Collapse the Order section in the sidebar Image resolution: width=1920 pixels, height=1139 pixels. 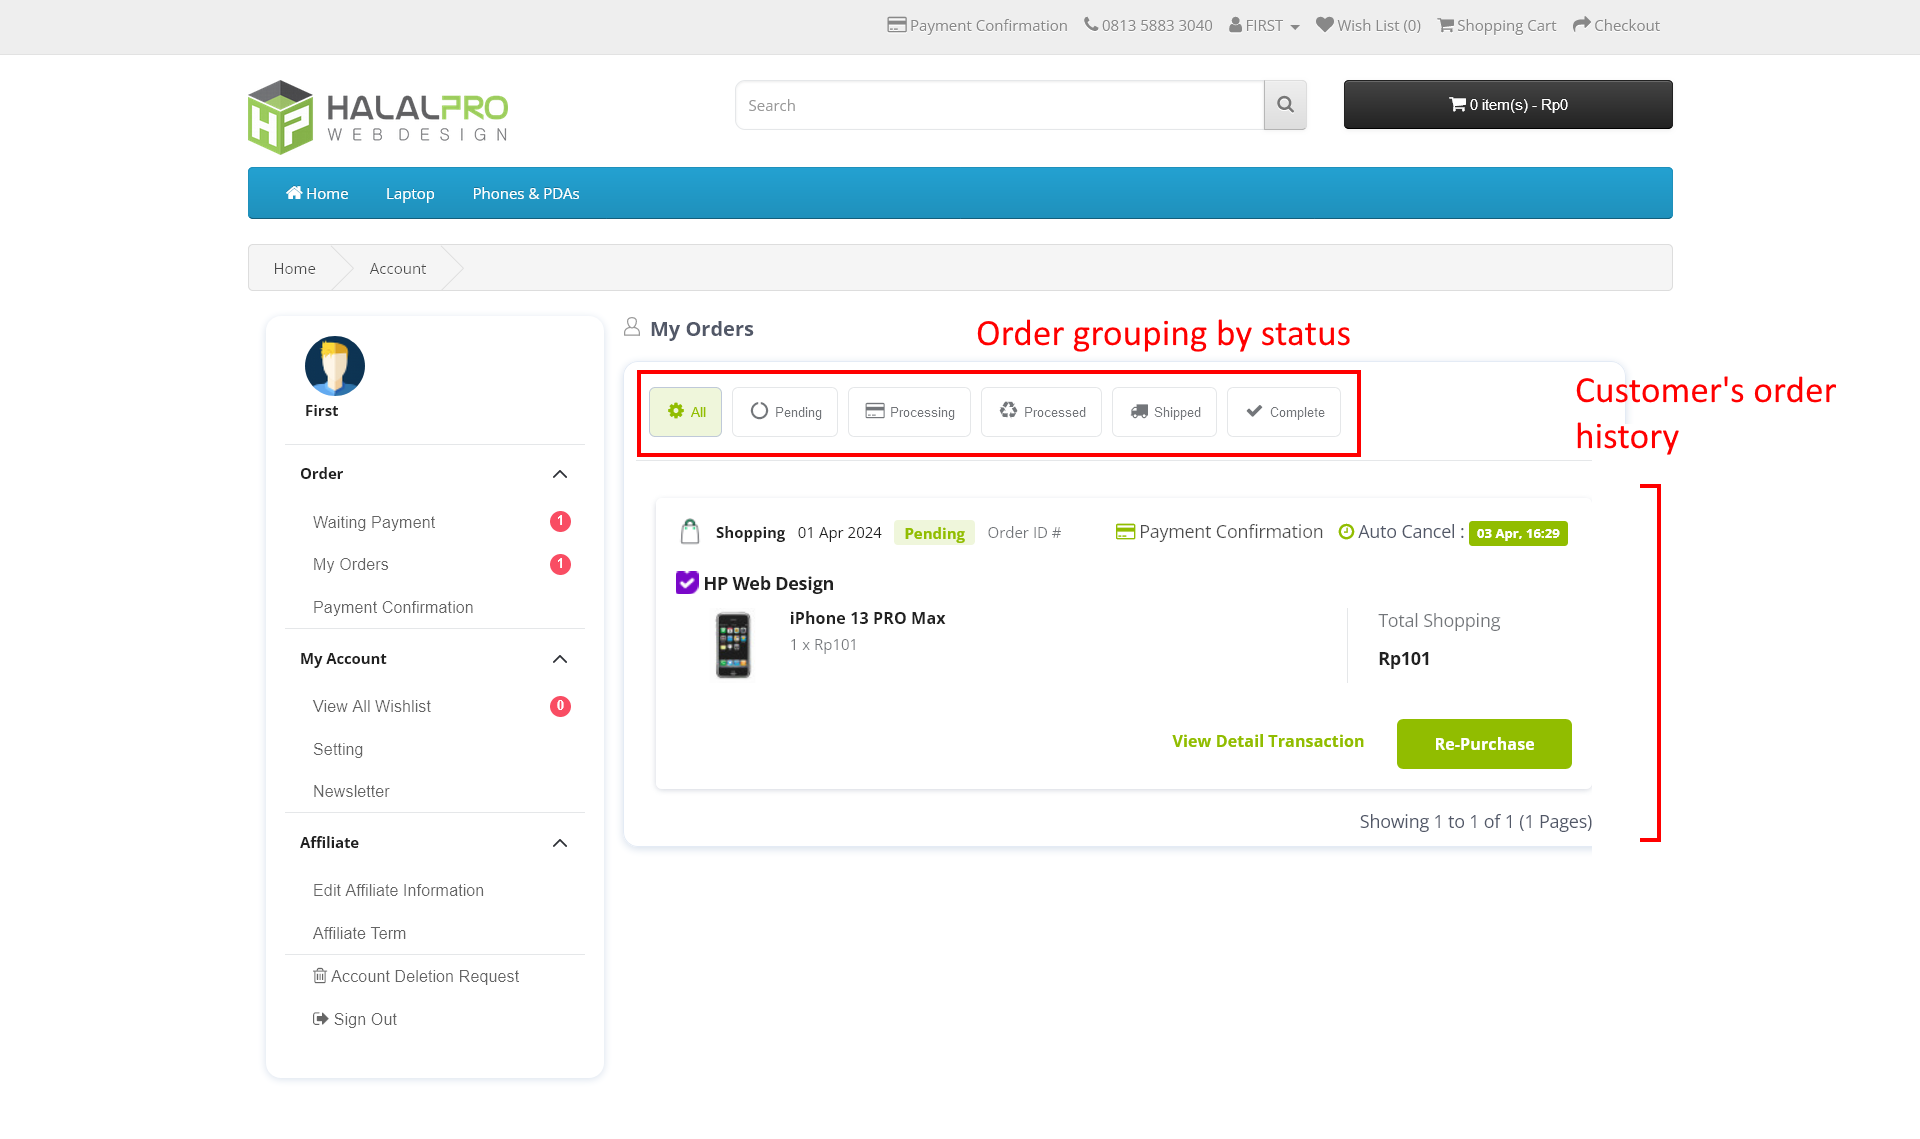click(560, 474)
